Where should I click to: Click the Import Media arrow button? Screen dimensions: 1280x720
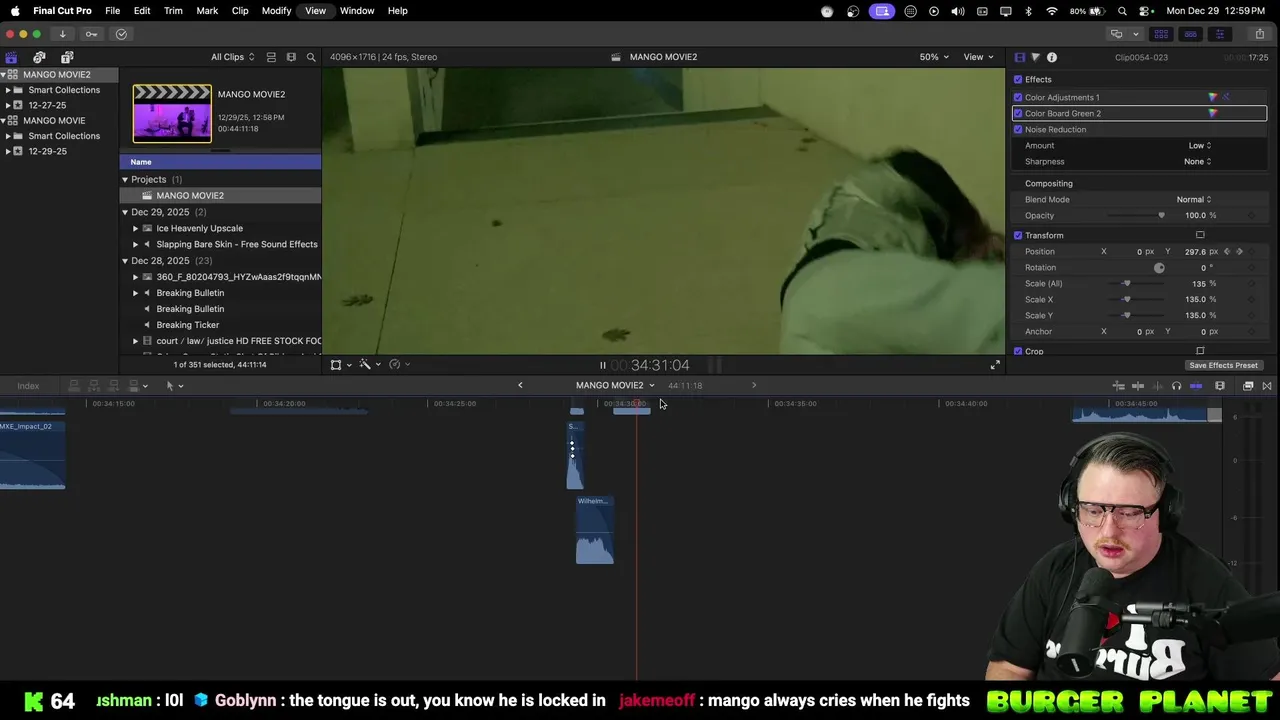point(62,34)
